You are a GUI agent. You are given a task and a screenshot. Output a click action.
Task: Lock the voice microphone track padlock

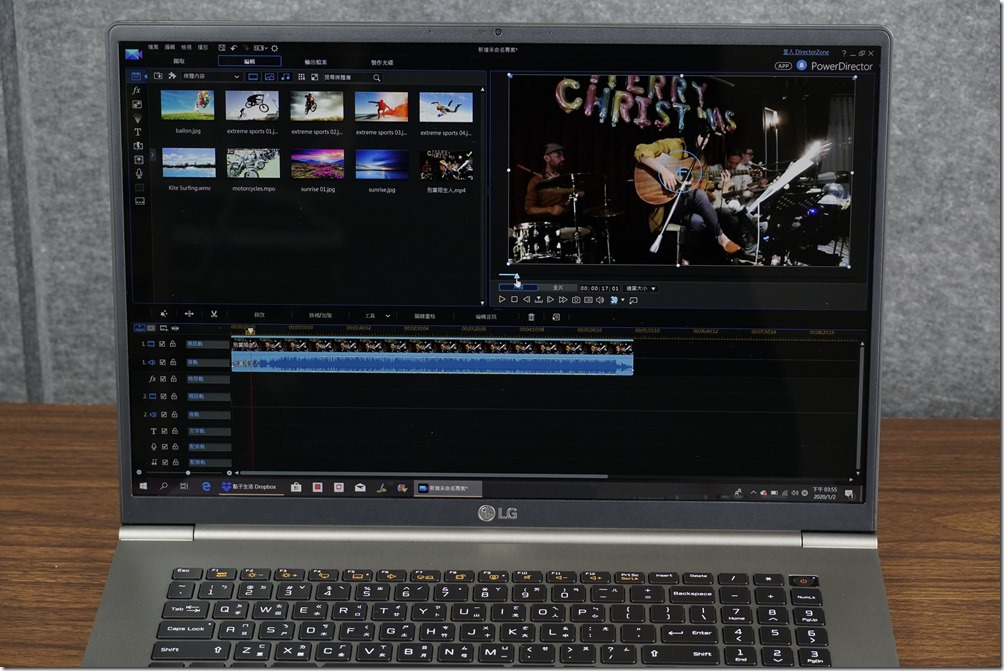click(175, 446)
